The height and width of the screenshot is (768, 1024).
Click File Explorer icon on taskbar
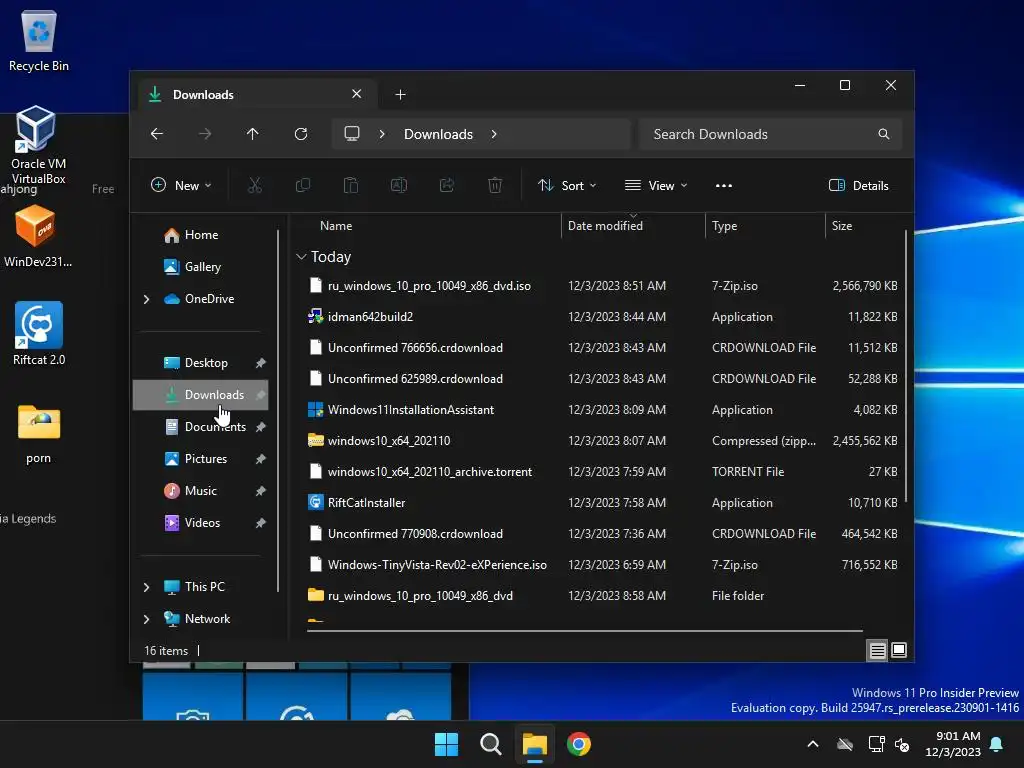(x=534, y=744)
